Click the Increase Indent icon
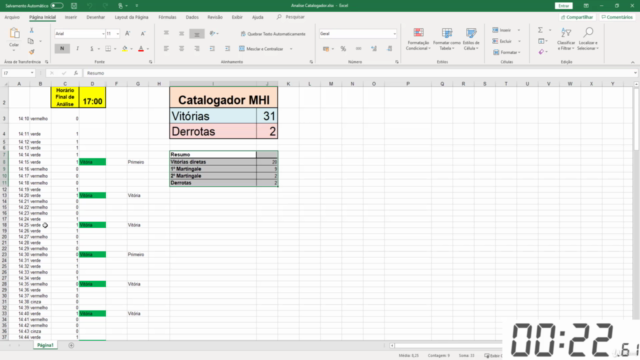This screenshot has height=360, width=640. [x=227, y=49]
